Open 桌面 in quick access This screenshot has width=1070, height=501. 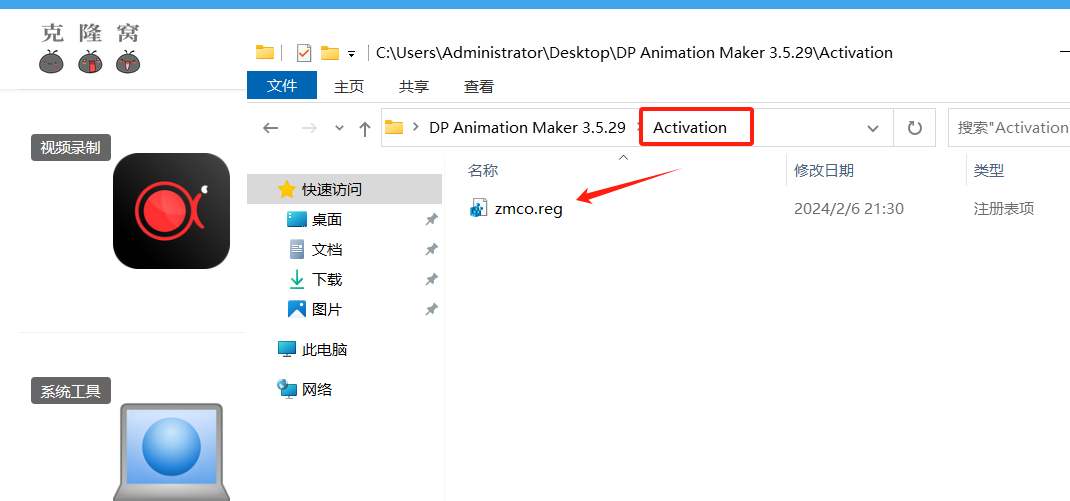click(327, 219)
